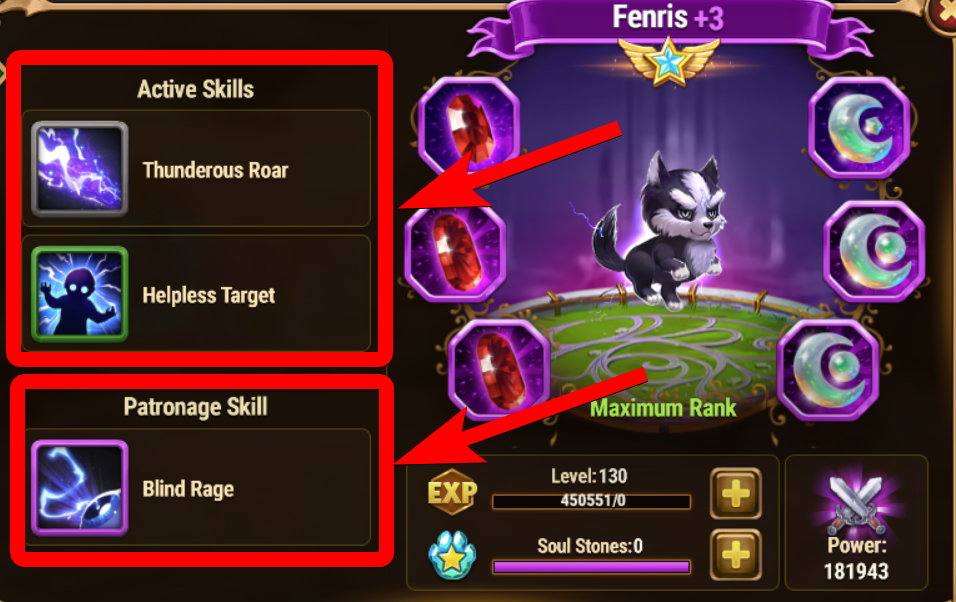Select the bottom red gem slot
The width and height of the screenshot is (956, 602).
(x=499, y=369)
